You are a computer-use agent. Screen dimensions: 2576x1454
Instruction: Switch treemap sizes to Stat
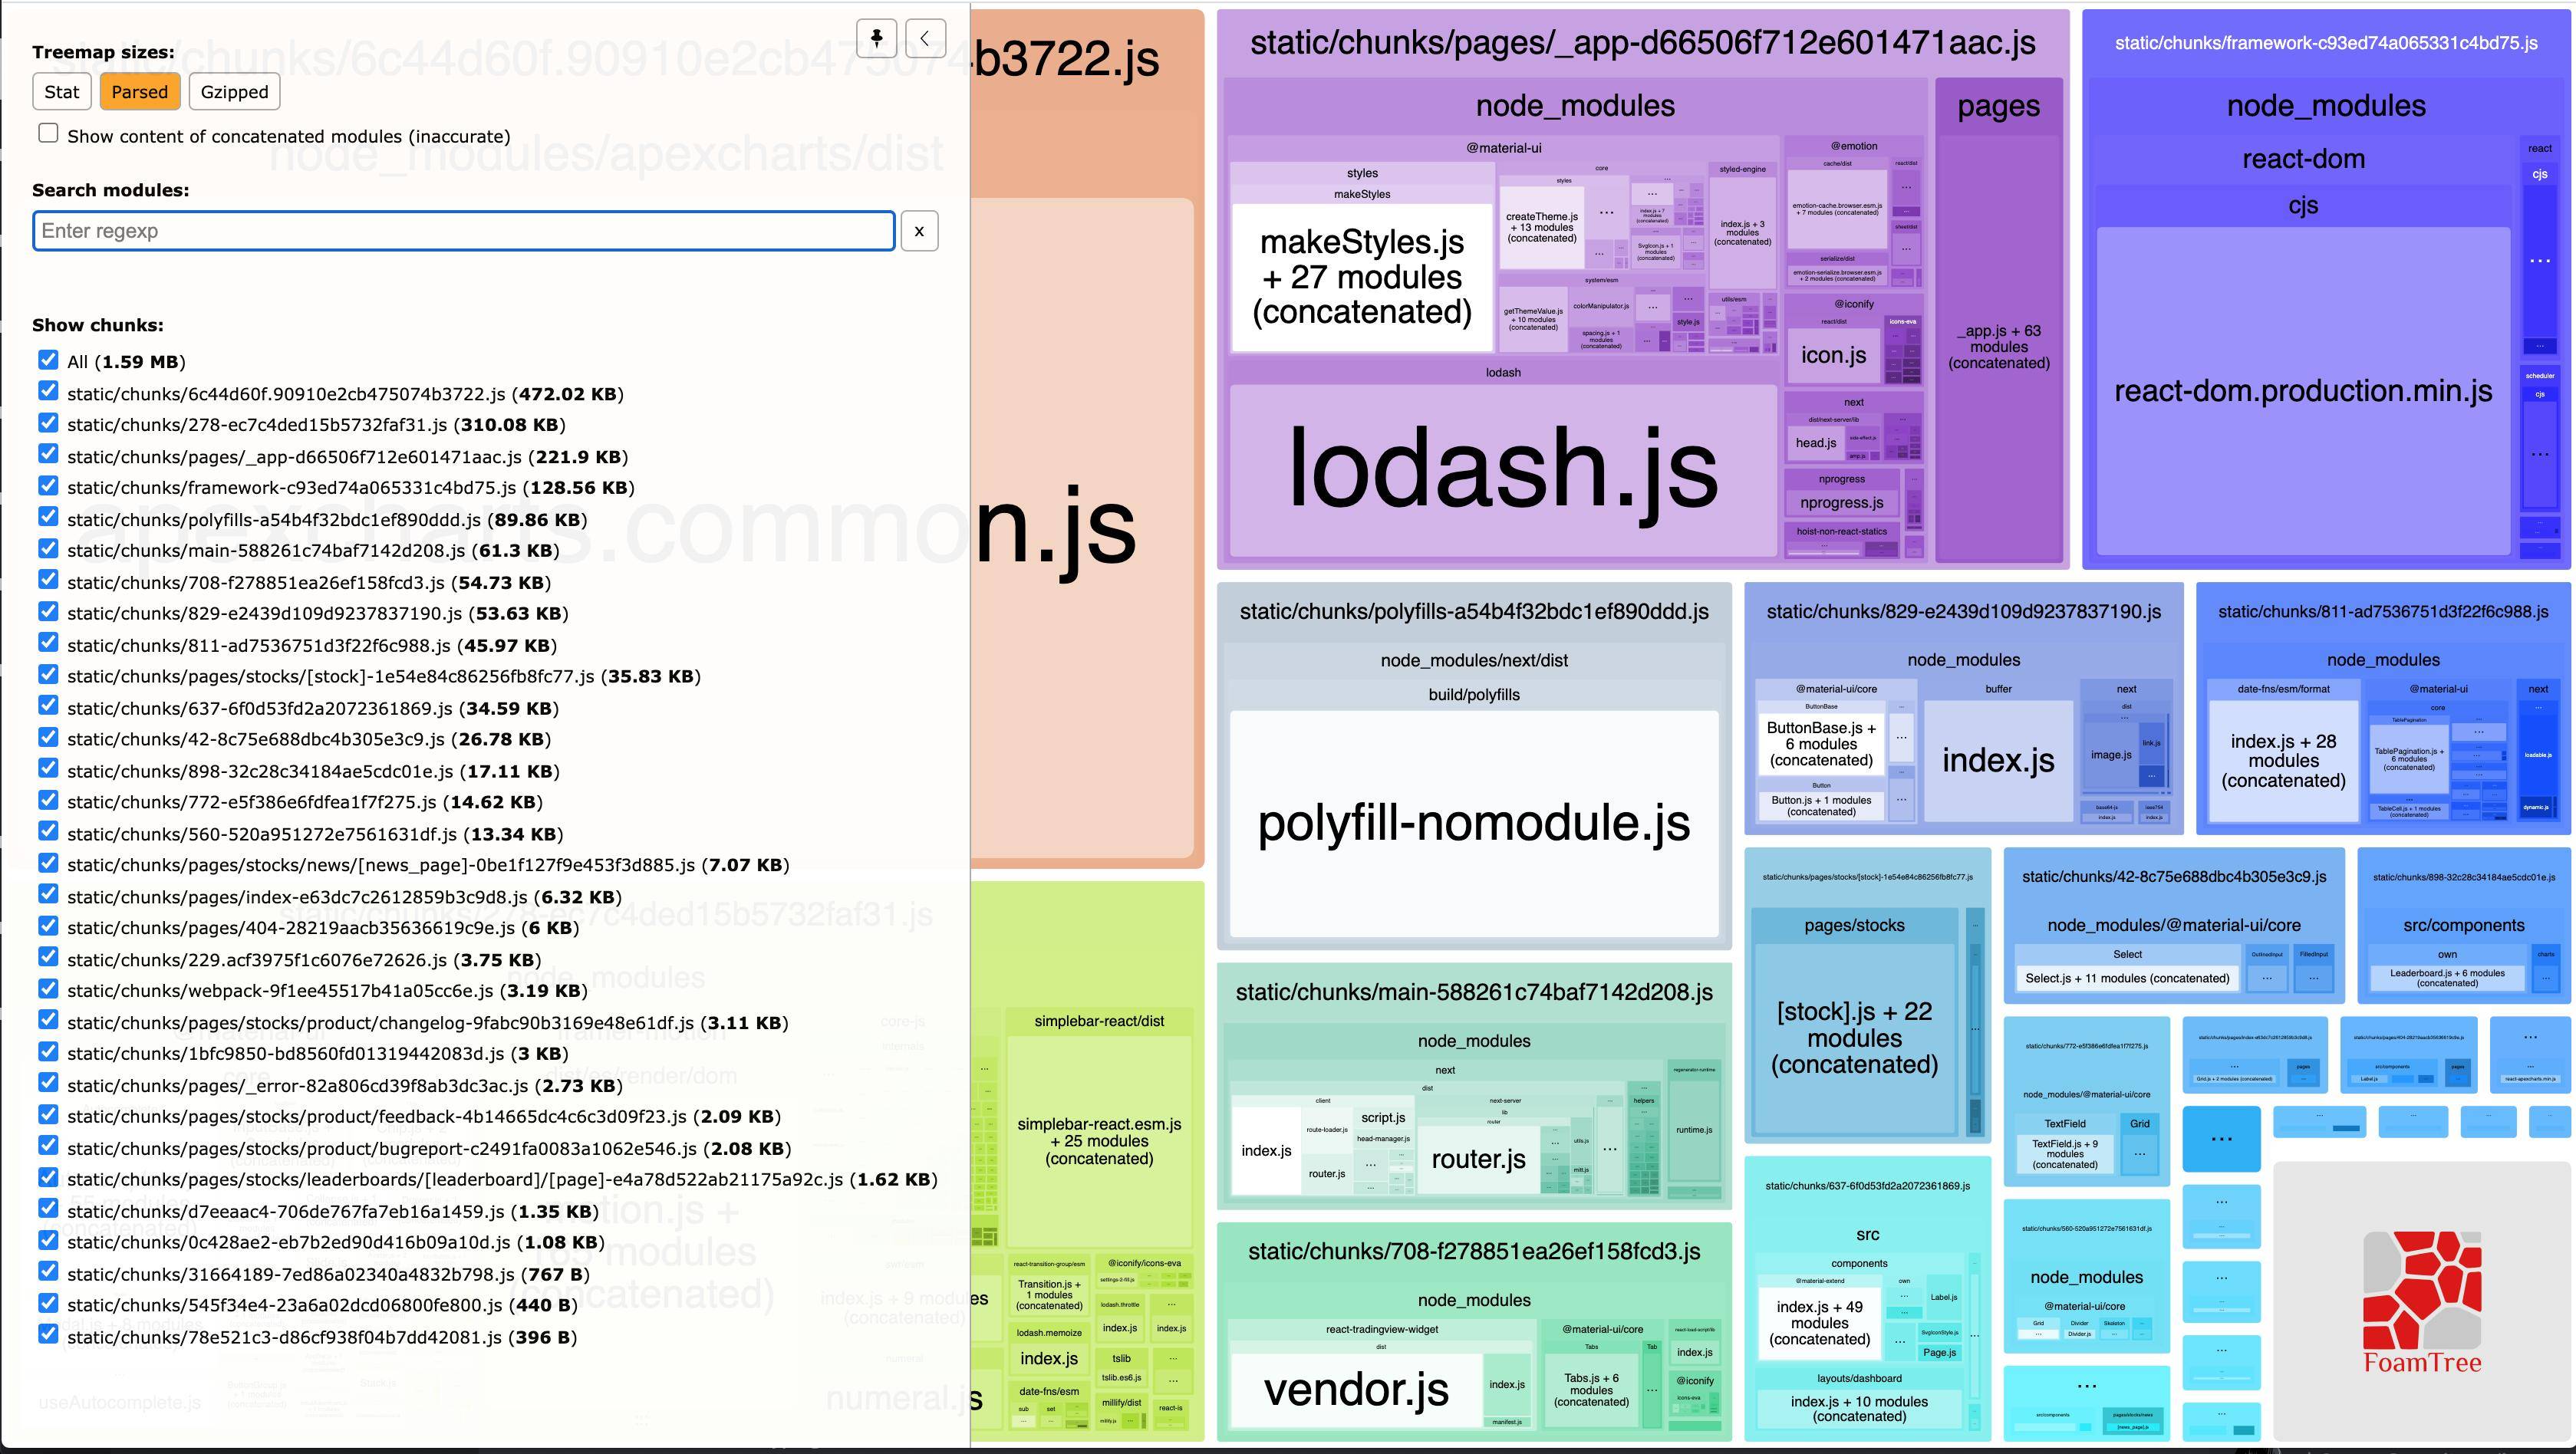61,91
